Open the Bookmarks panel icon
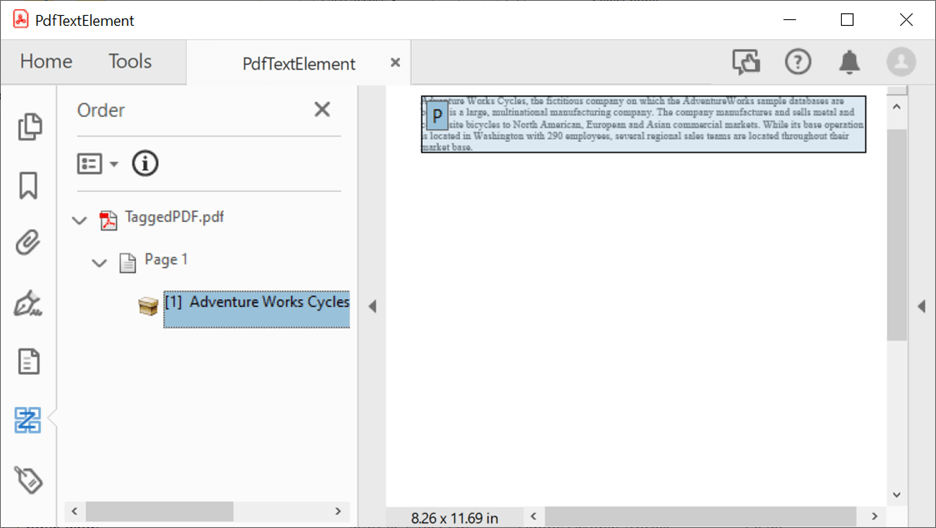The height and width of the screenshot is (528, 936). pos(29,185)
